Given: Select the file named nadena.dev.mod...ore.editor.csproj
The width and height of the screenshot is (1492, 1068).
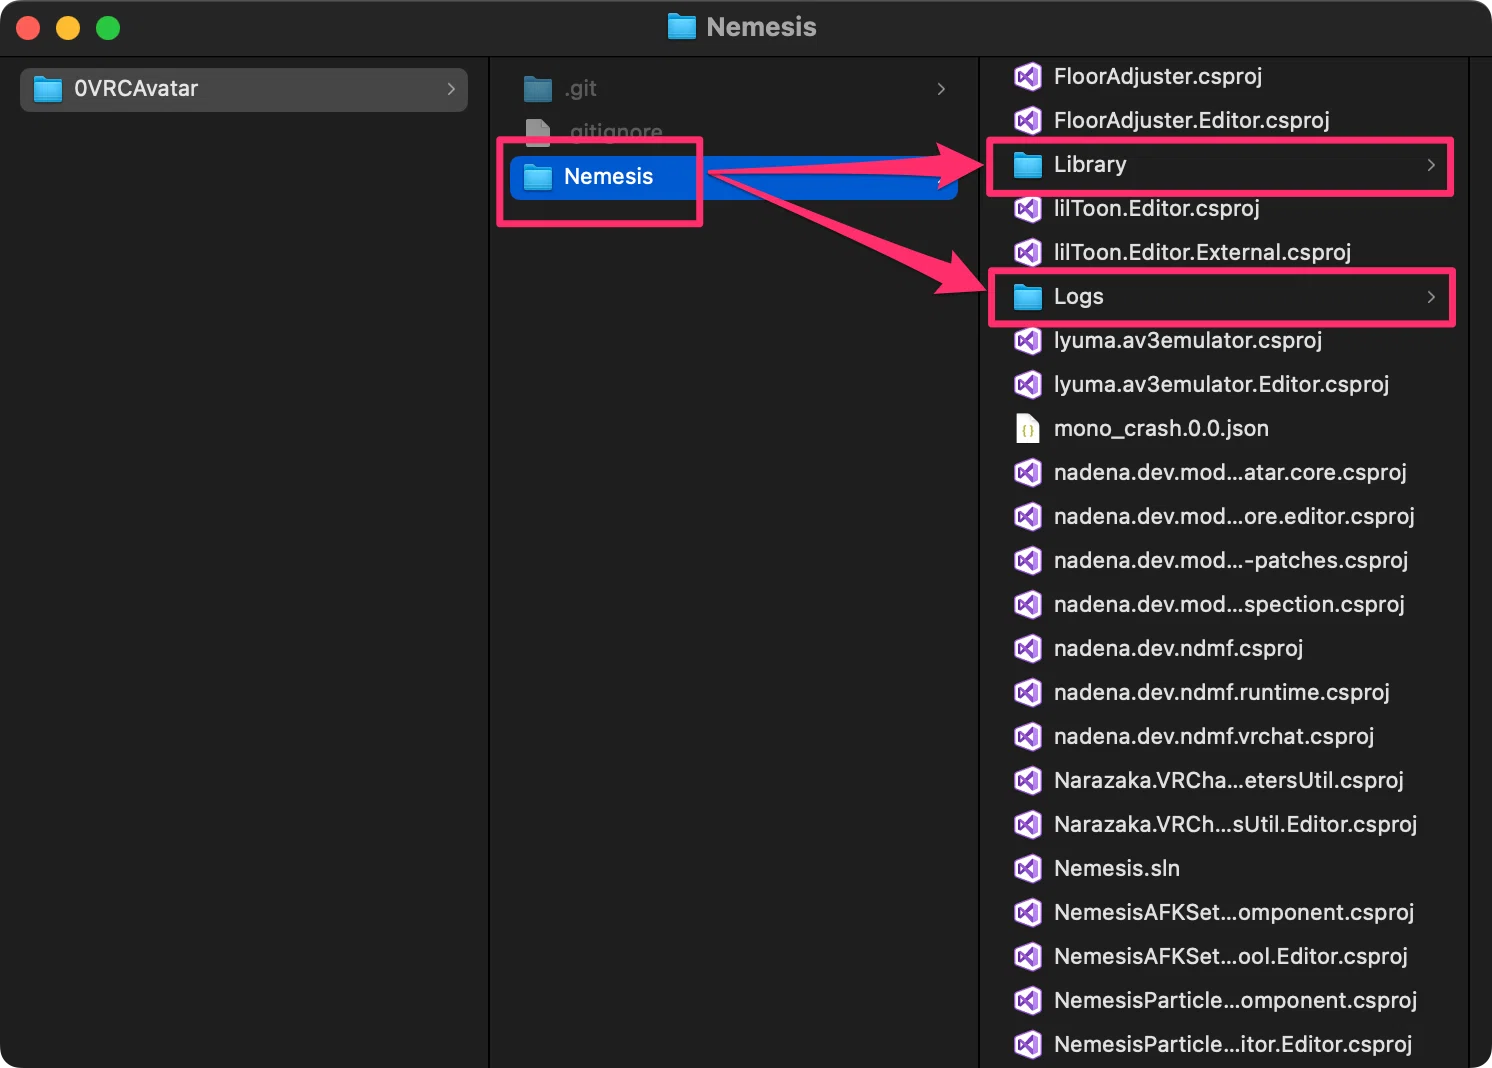Looking at the screenshot, I should (1234, 516).
